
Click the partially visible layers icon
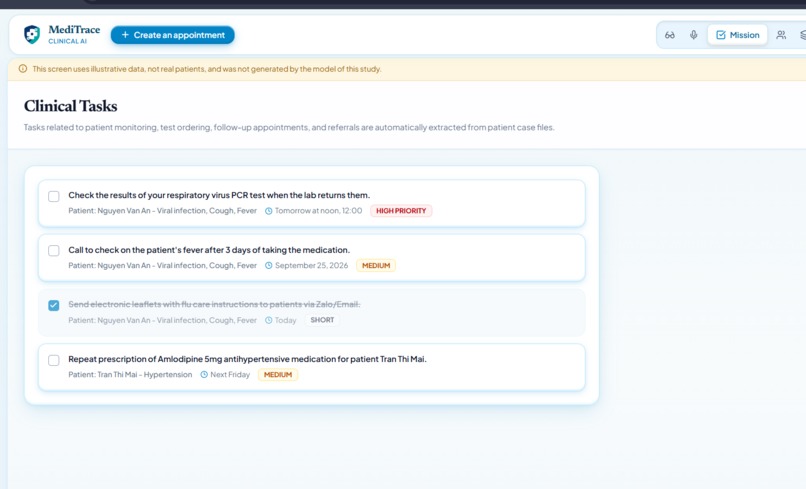pos(802,35)
